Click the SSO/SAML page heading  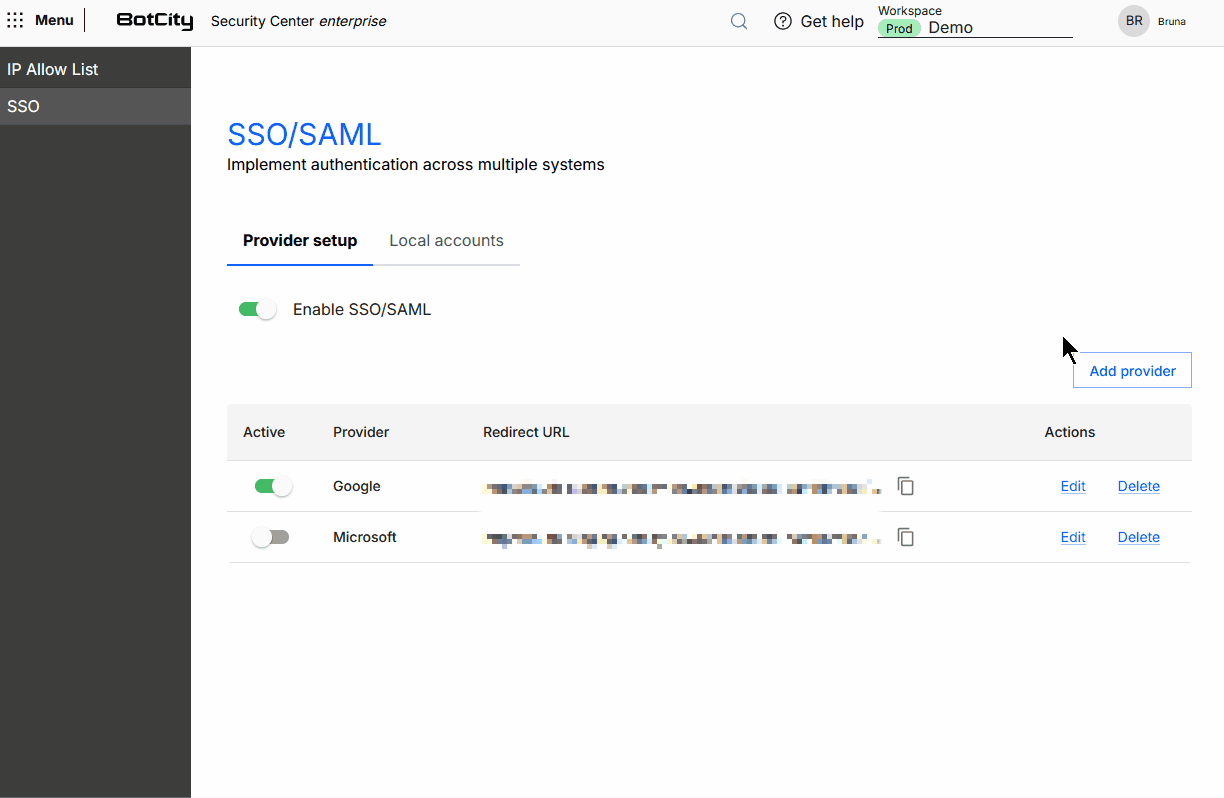(305, 134)
